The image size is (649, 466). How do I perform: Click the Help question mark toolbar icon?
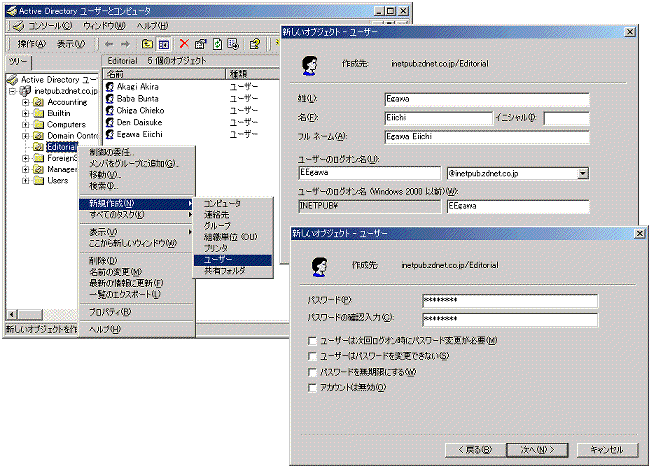[x=255, y=44]
